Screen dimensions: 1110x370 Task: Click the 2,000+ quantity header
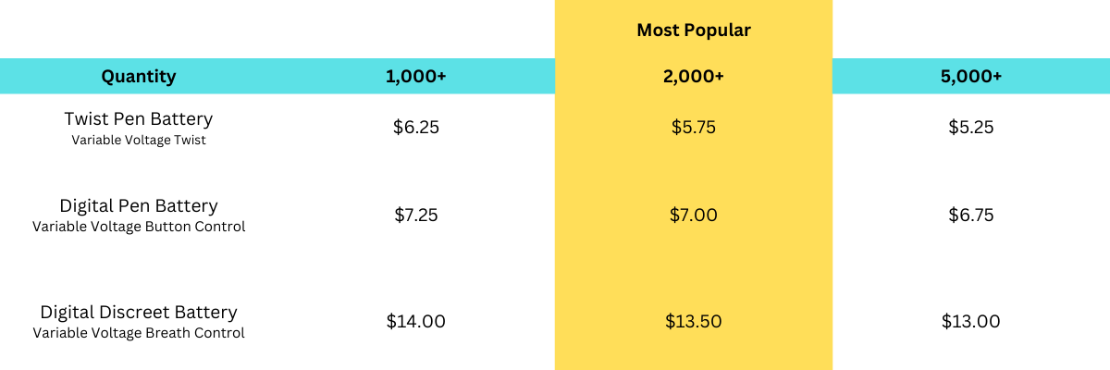(x=693, y=76)
